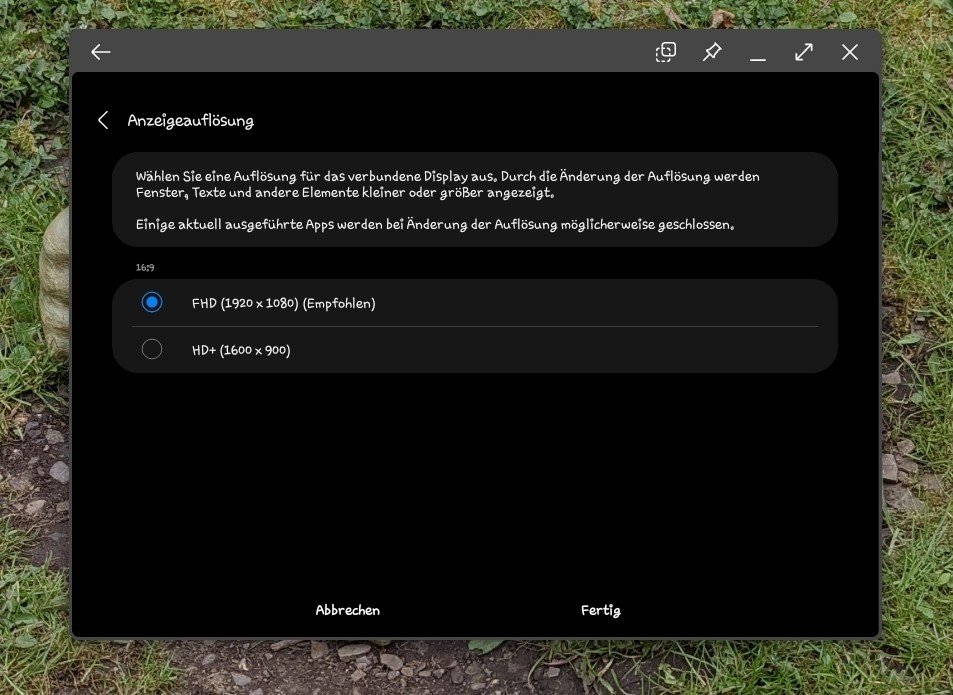Click the window rotate/resize mode icon
Screen dimensions: 953x695
pos(666,52)
